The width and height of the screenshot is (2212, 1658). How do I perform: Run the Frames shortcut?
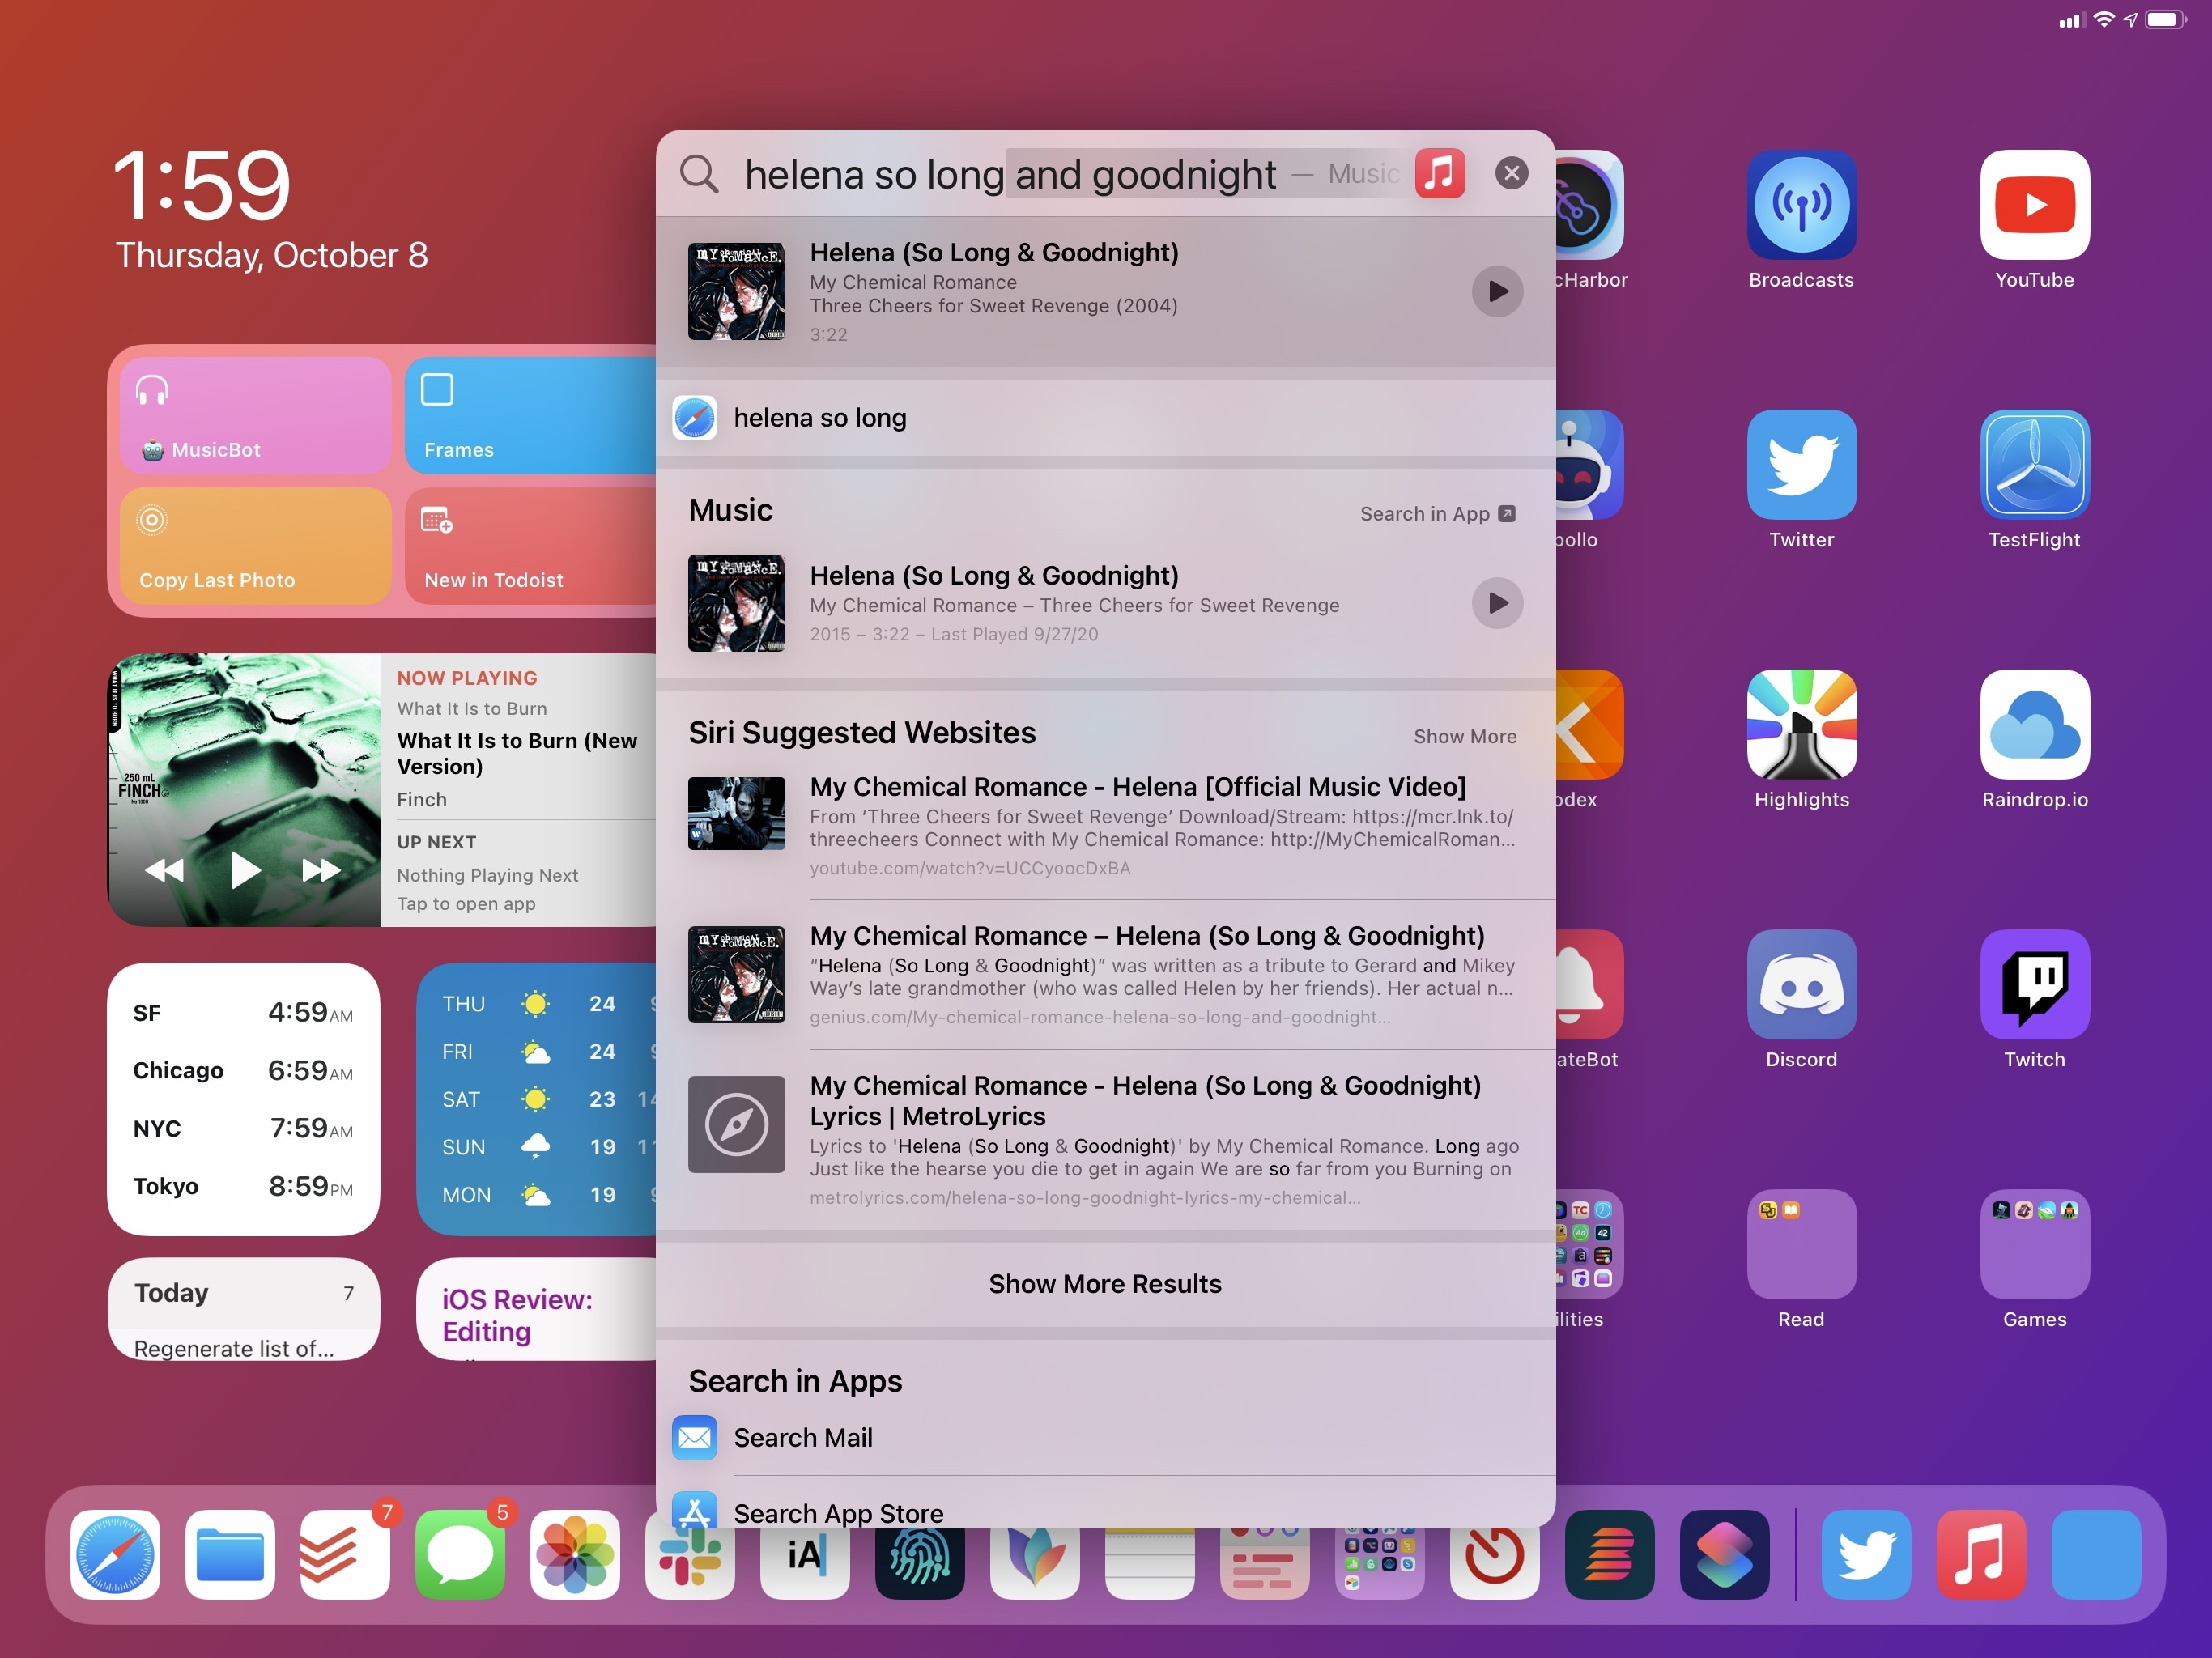click(x=531, y=415)
